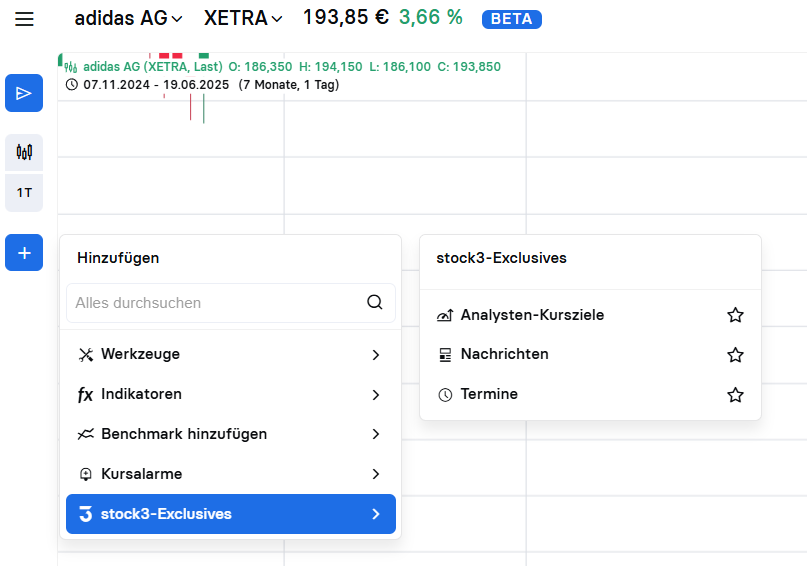Click the blue plus add button

pyautogui.click(x=24, y=253)
